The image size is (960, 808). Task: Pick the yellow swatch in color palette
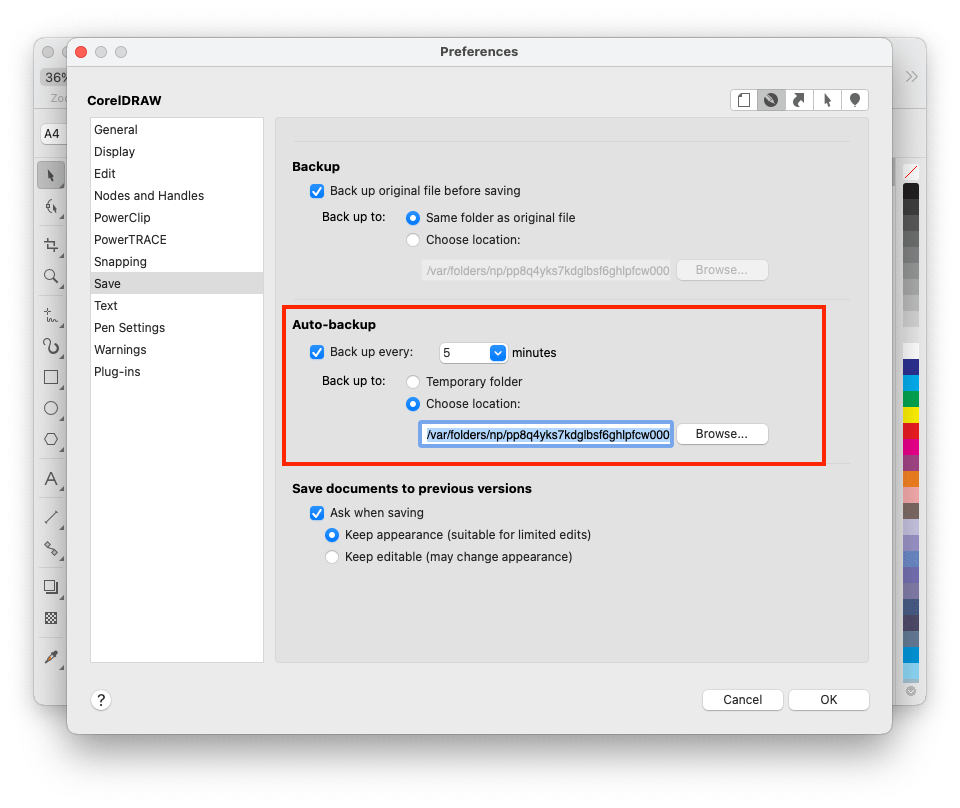point(911,415)
